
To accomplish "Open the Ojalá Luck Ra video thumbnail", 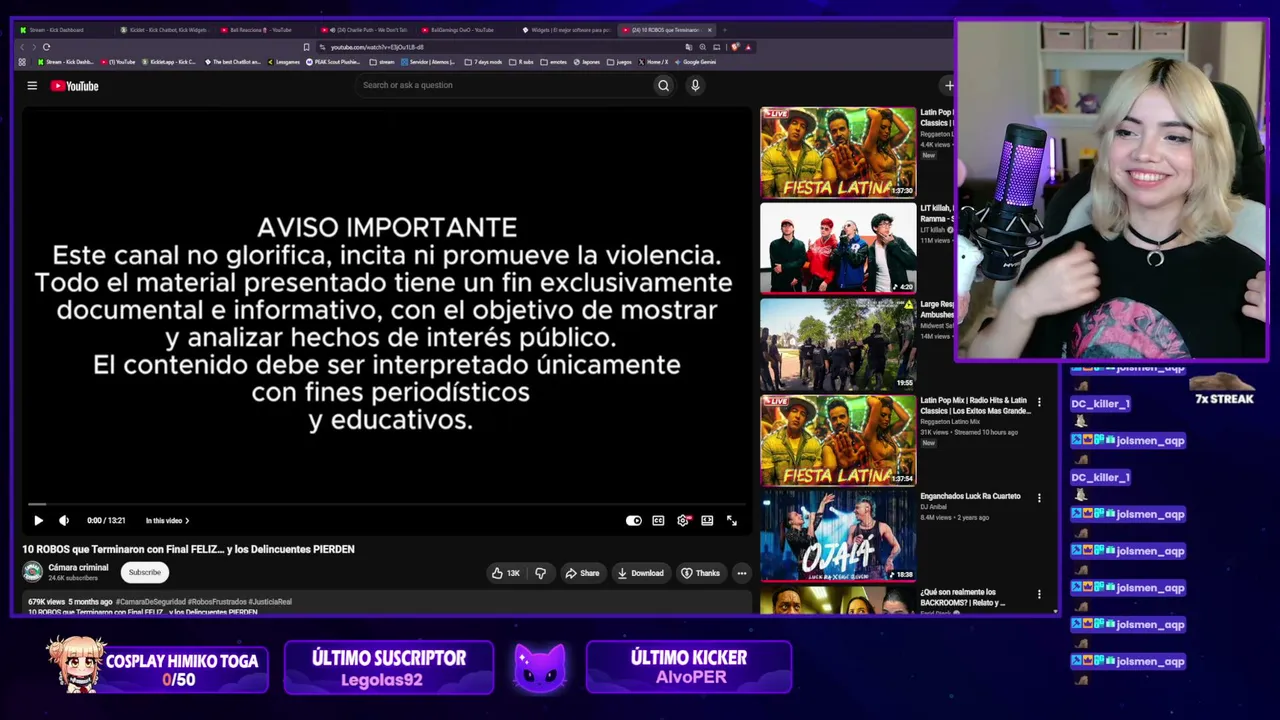I will pos(838,536).
